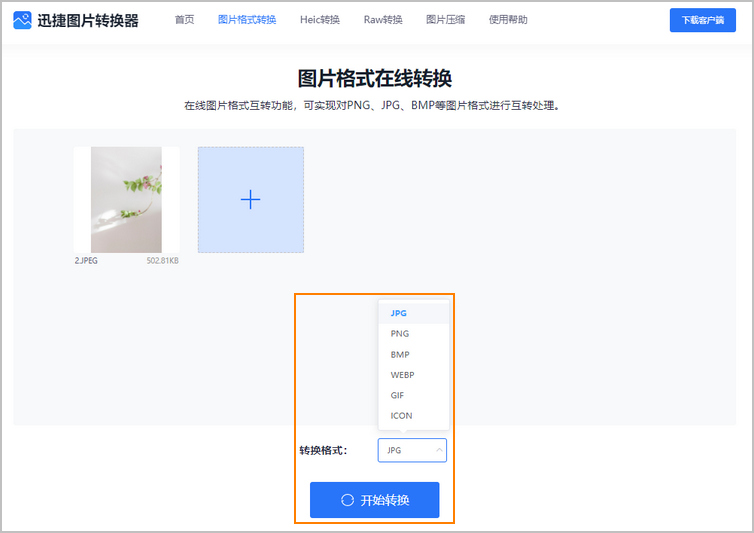Open the 使用帮助 tab
This screenshot has width=754, height=533.
(508, 20)
